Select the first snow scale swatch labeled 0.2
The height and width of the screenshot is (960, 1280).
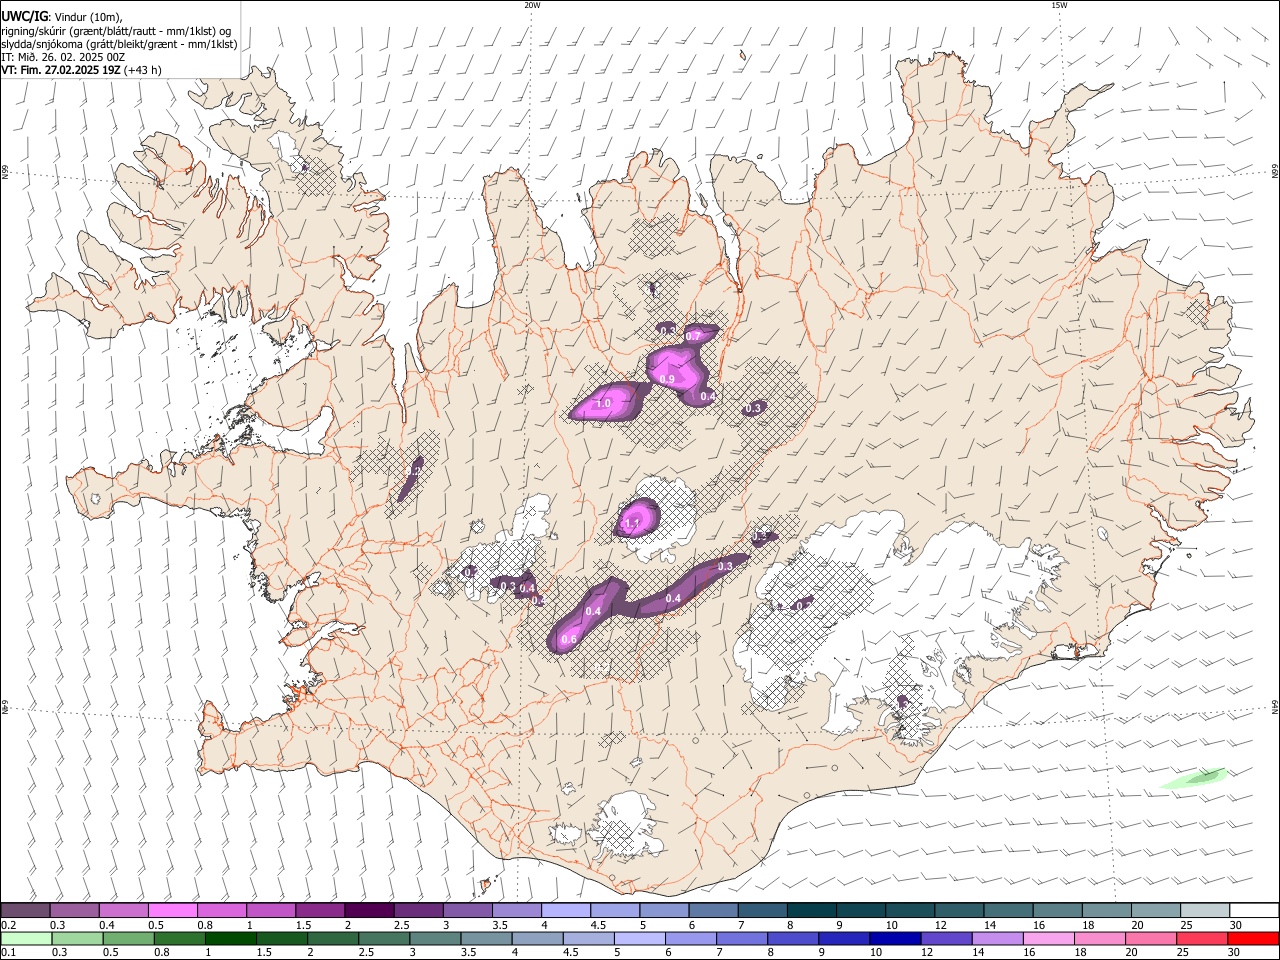tap(25, 911)
